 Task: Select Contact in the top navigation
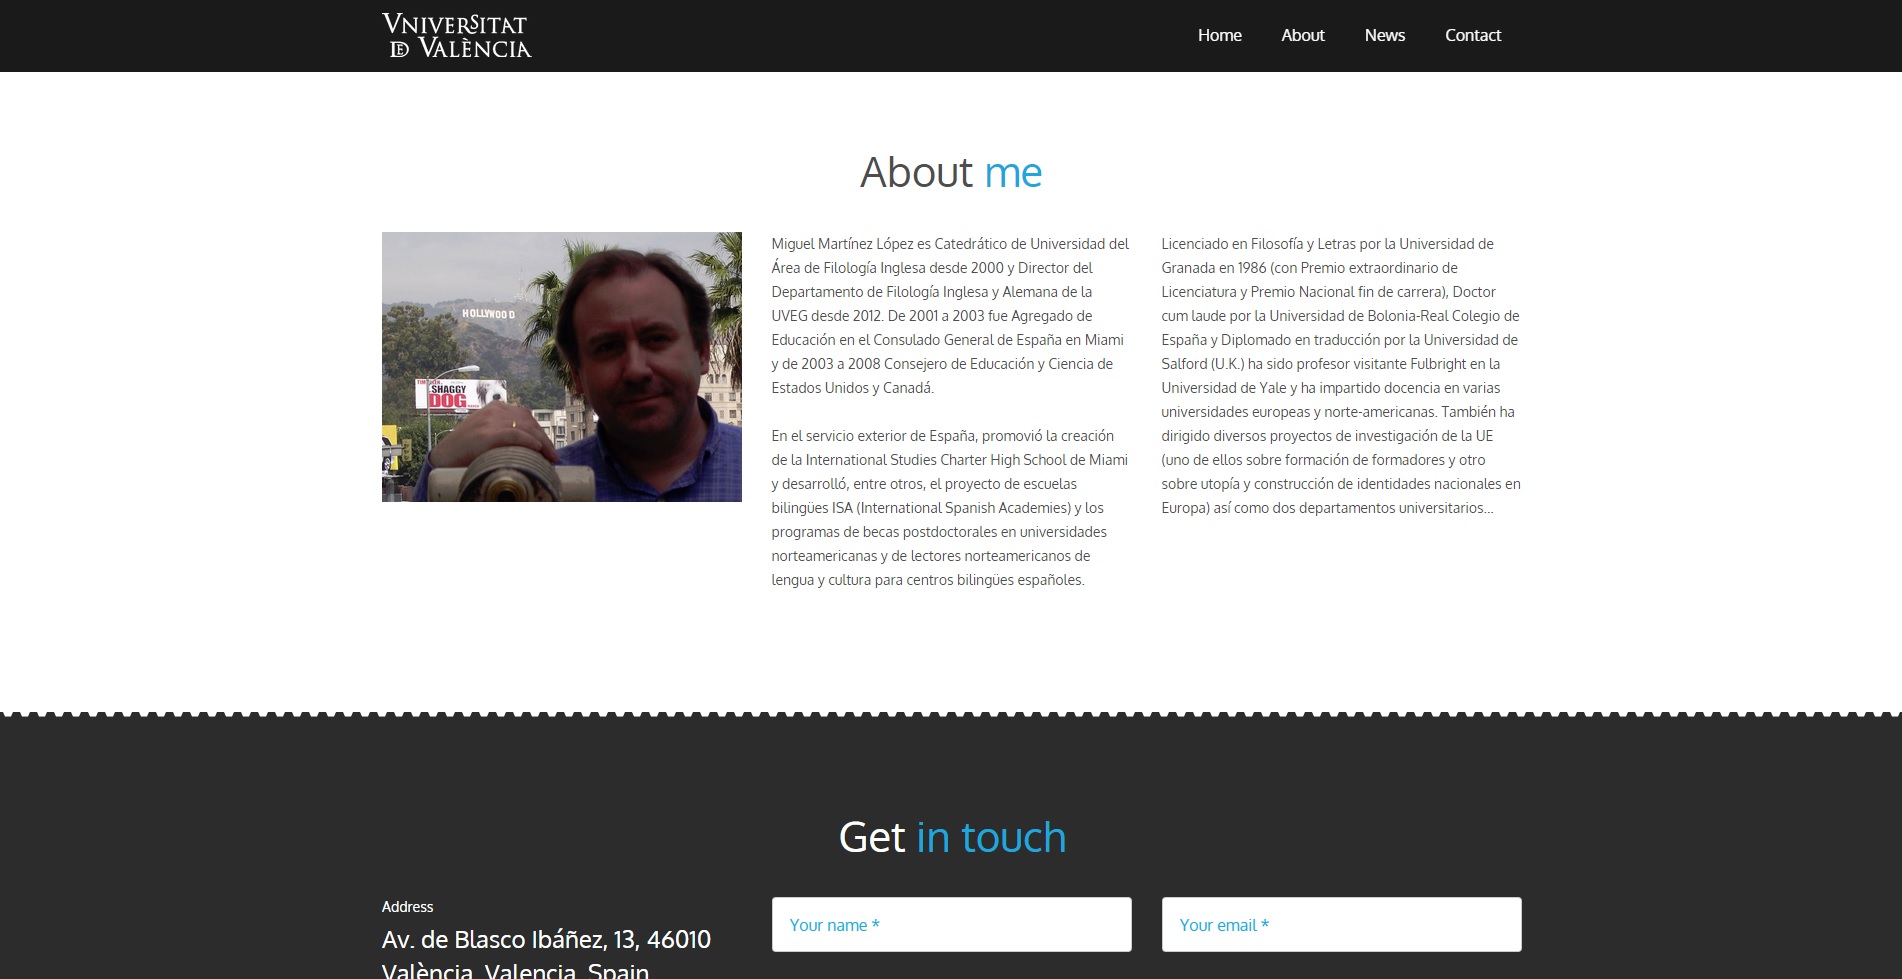pyautogui.click(x=1472, y=35)
